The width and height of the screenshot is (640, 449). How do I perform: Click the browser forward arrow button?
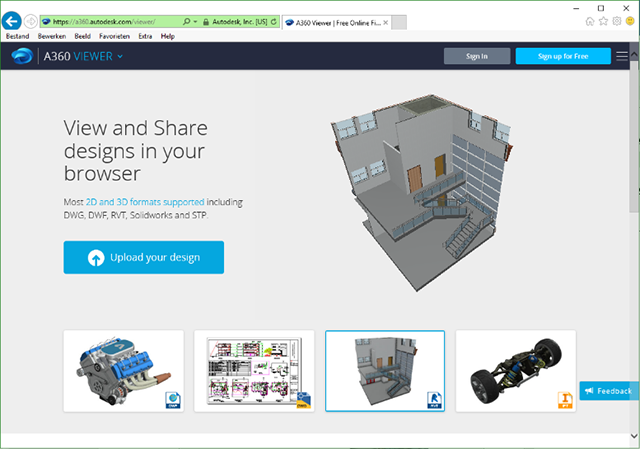coord(31,21)
